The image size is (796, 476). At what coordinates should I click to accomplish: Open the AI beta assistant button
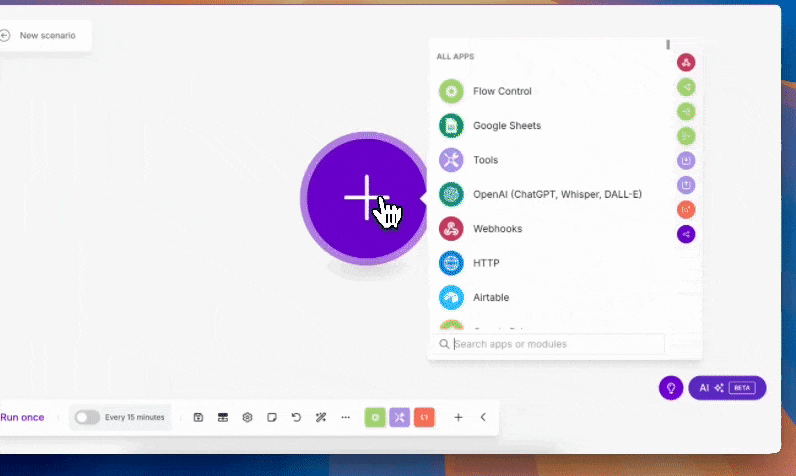(x=727, y=388)
